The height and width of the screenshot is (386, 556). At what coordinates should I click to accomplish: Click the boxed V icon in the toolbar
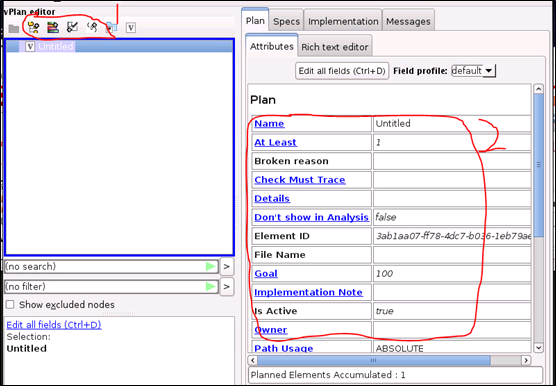tap(131, 27)
